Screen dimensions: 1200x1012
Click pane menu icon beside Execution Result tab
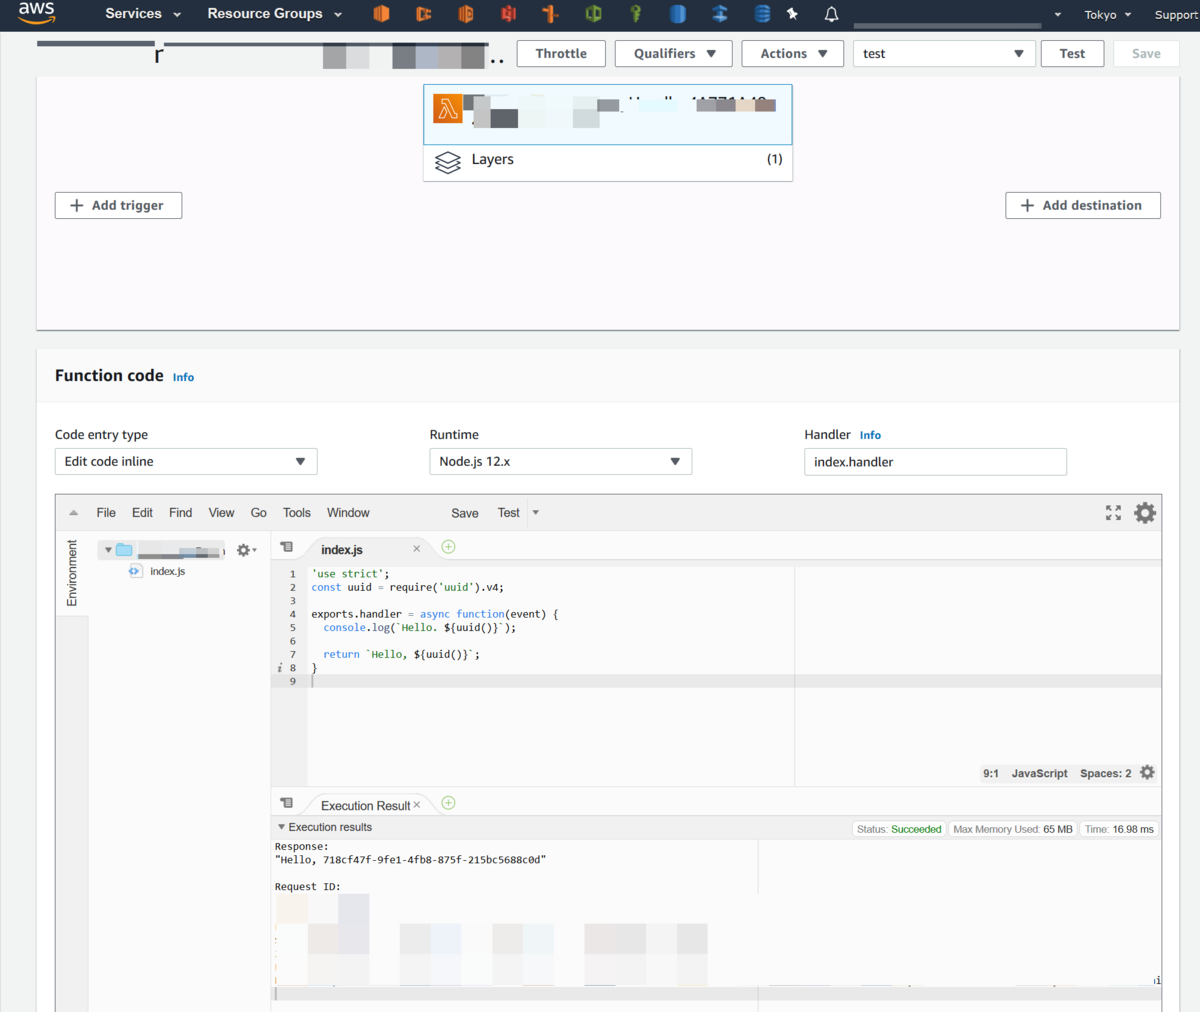click(x=287, y=803)
